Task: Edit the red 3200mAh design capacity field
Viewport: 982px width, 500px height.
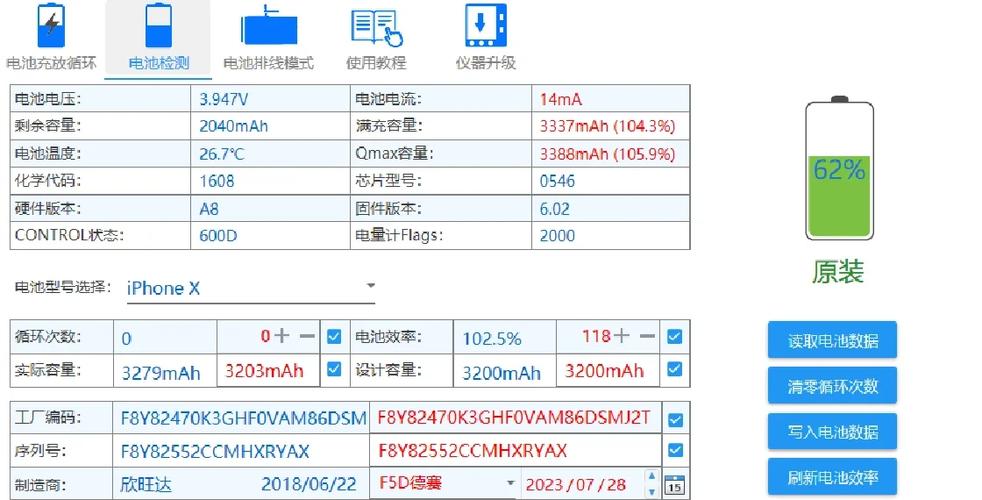Action: tap(607, 370)
